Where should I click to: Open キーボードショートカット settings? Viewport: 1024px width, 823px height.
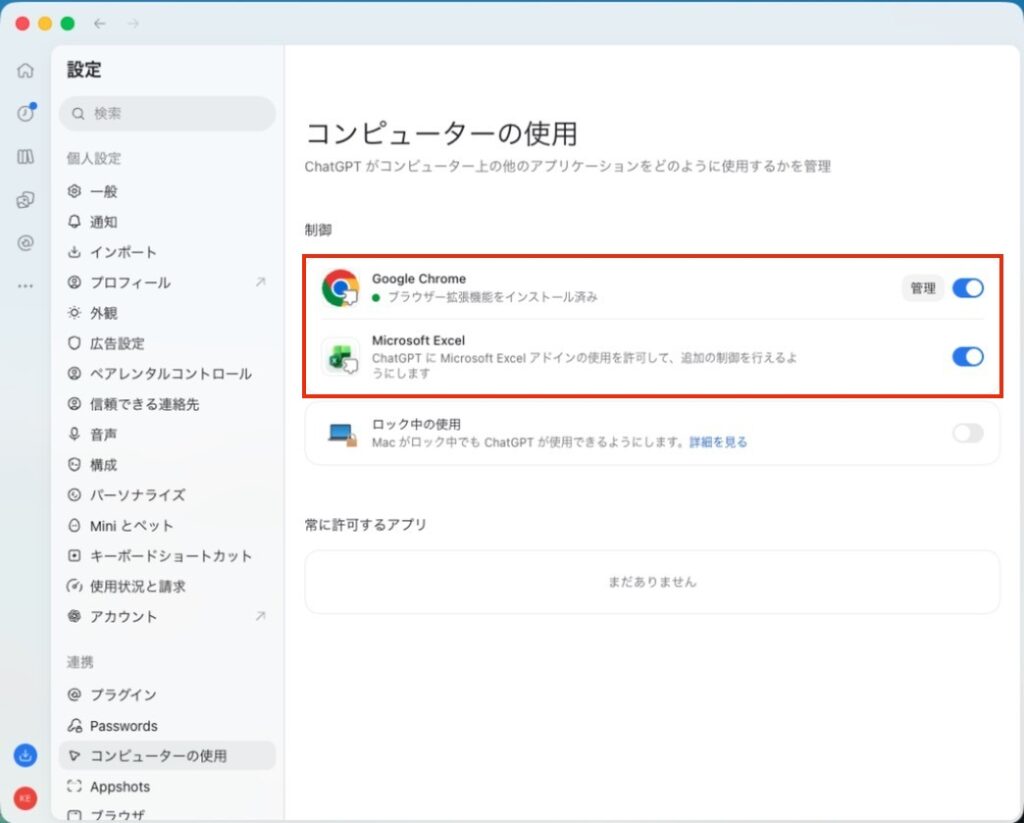[167, 556]
